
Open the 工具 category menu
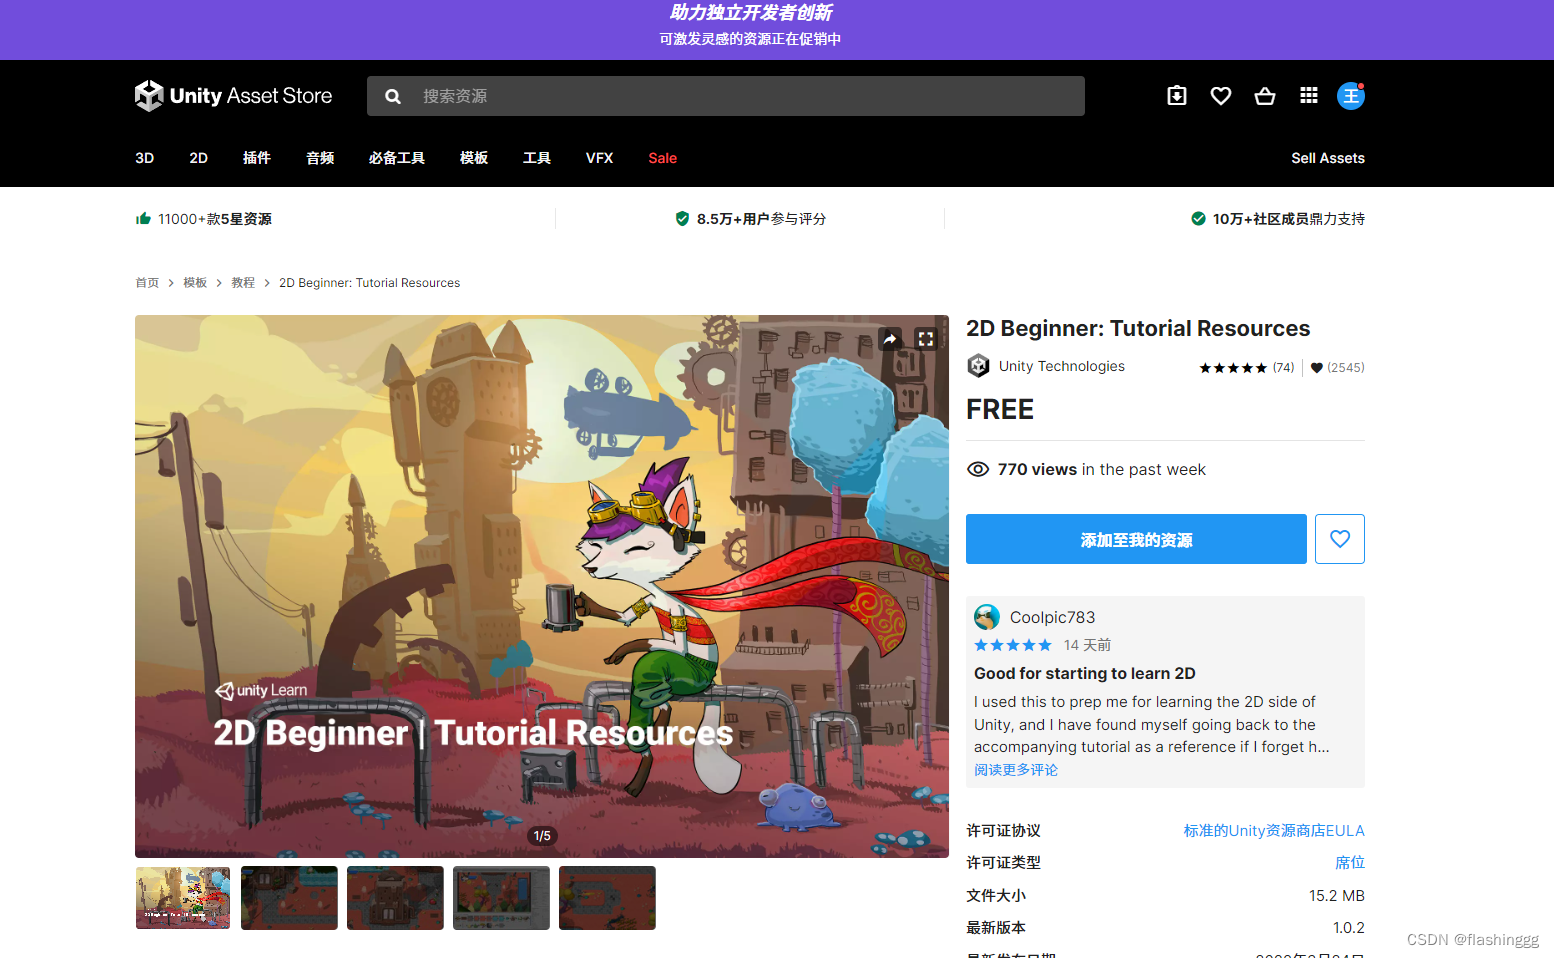[x=537, y=158]
